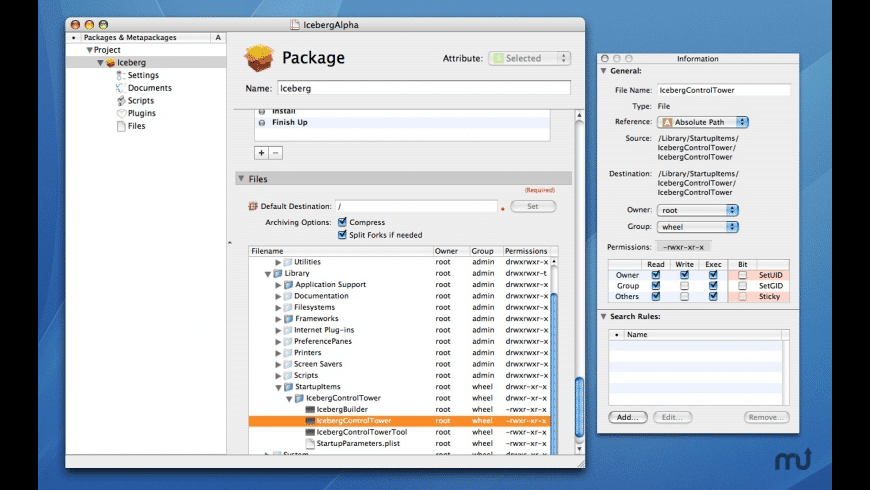This screenshot has height=490, width=870.
Task: Click the package Name text field
Action: point(423,88)
